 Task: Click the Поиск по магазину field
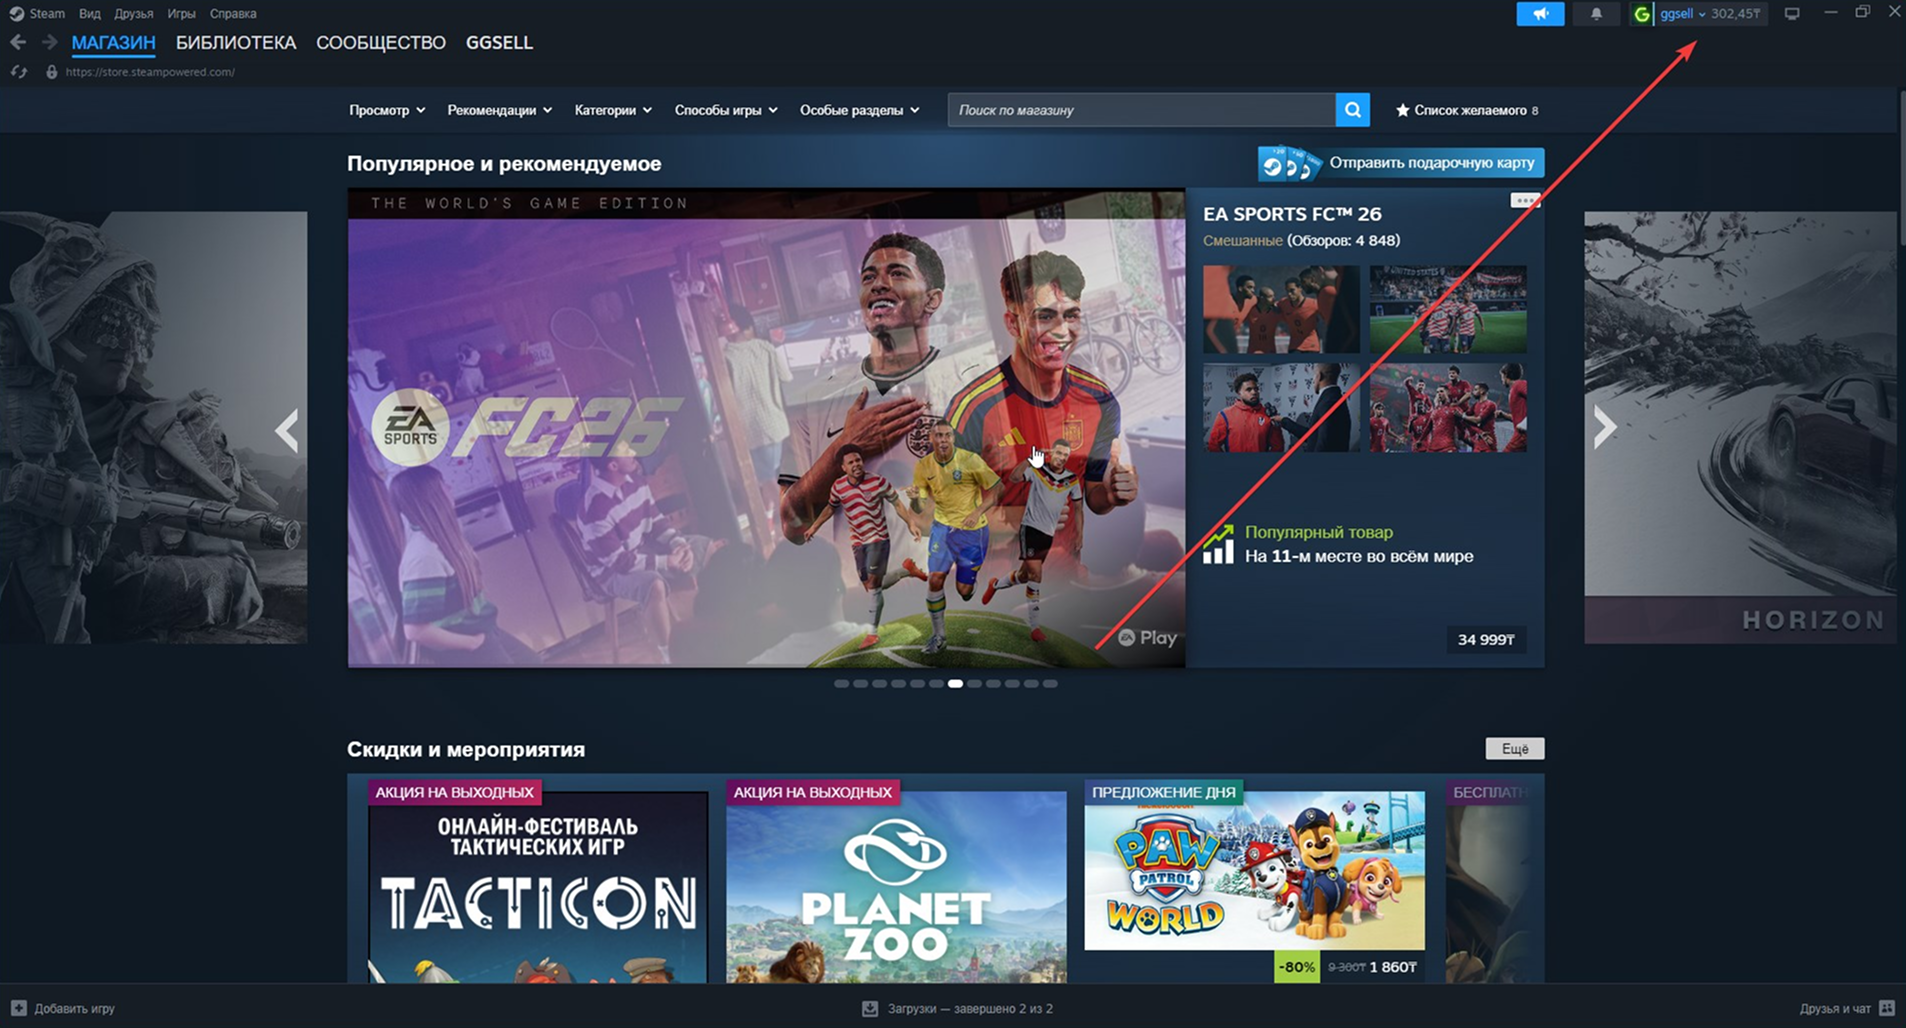coord(1141,110)
